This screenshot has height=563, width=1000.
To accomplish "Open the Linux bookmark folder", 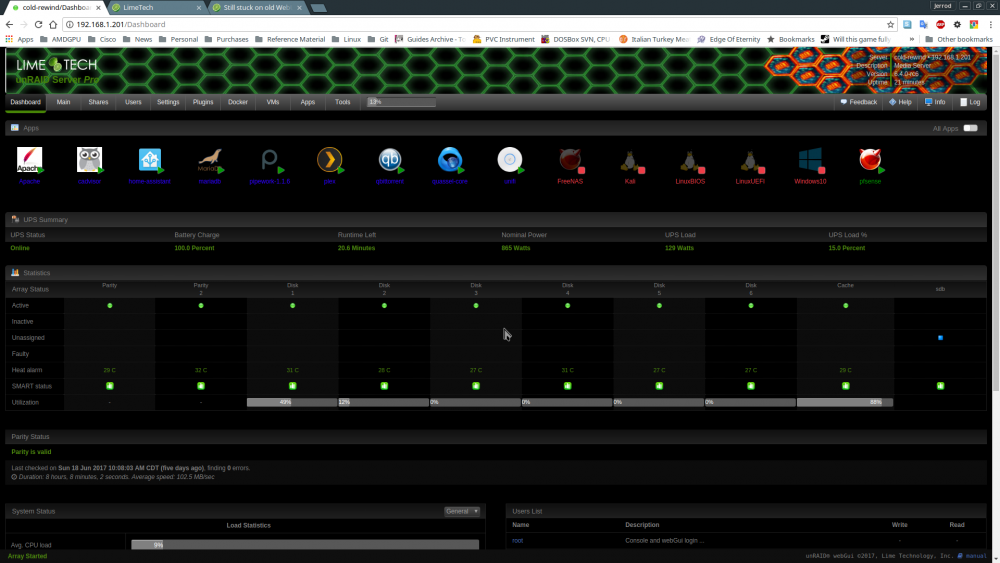I will pyautogui.click(x=346, y=39).
